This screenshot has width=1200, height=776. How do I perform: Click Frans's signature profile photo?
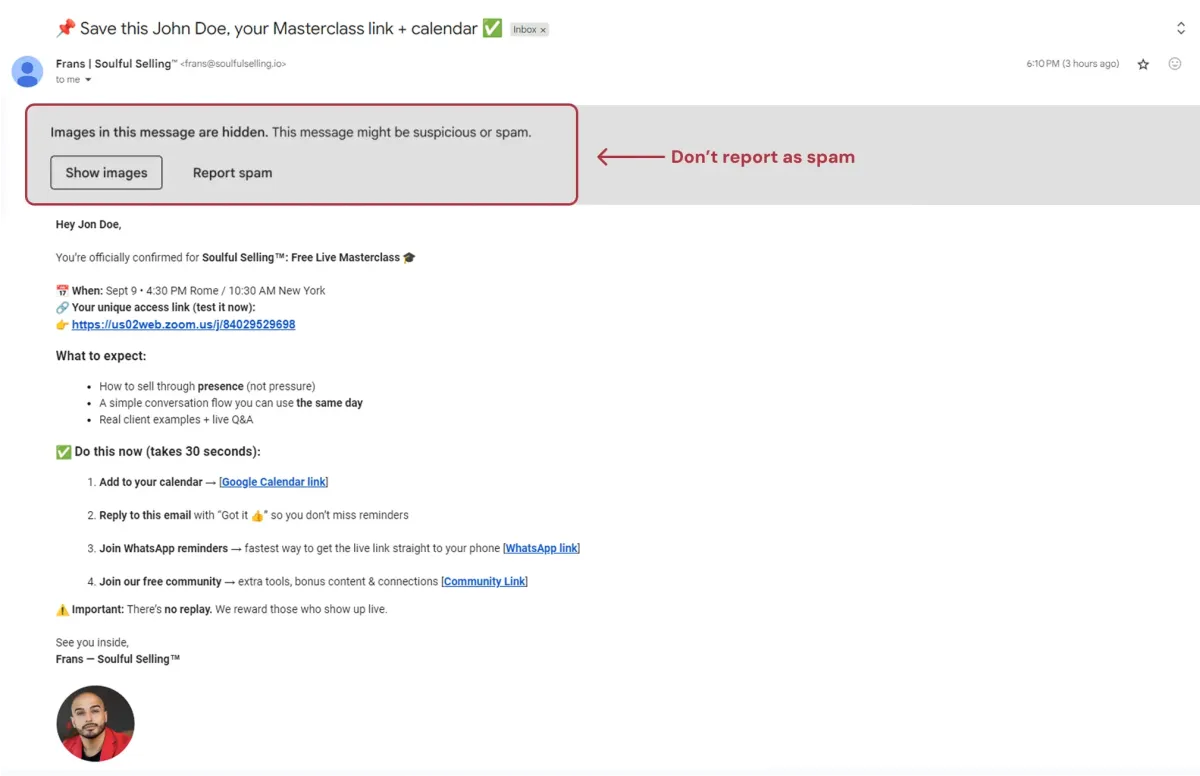pos(95,724)
